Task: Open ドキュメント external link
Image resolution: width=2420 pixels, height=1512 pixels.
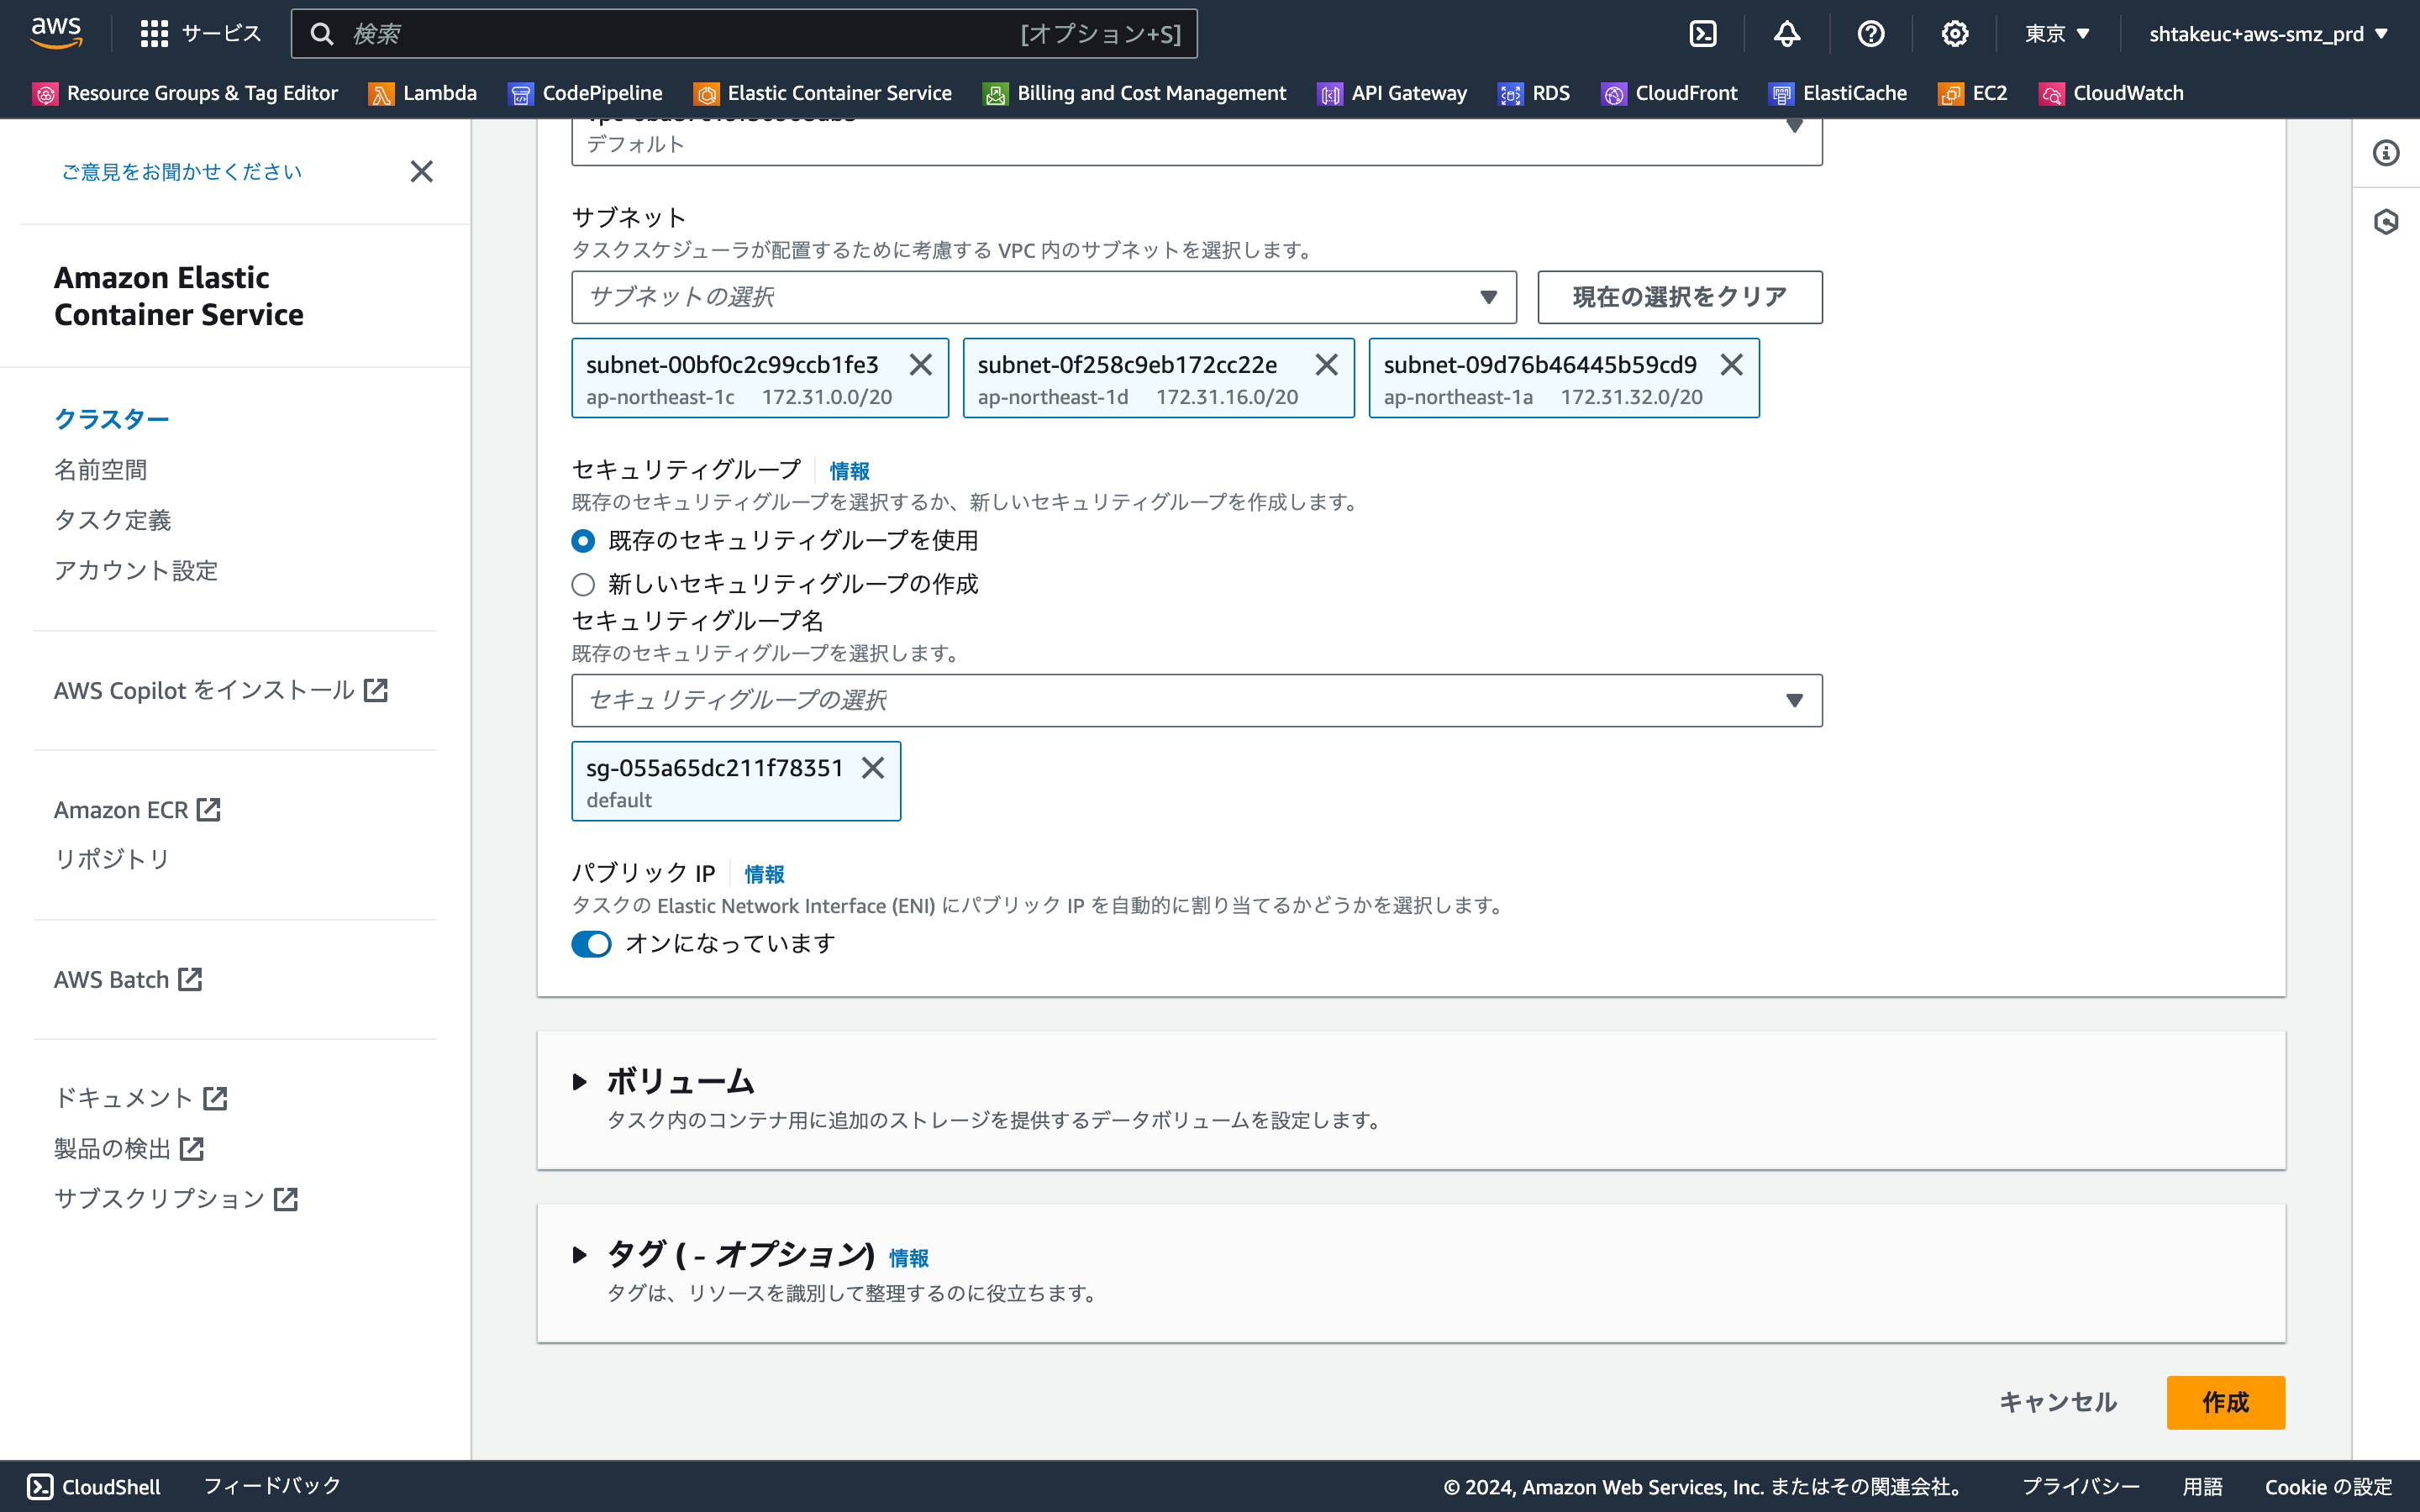Action: [x=141, y=1098]
